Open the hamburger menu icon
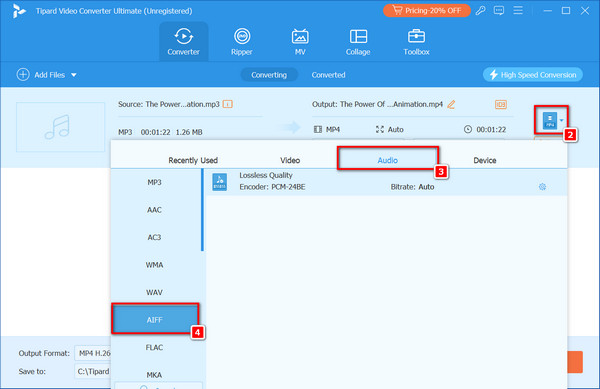 coord(518,10)
